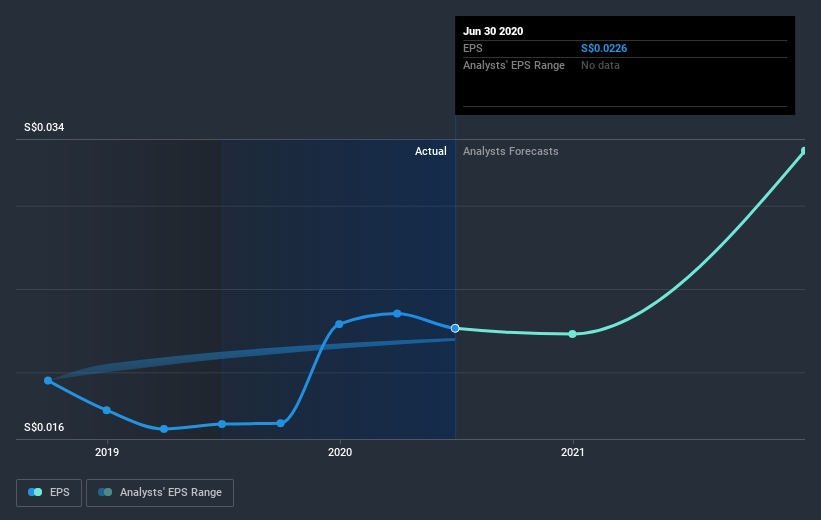Viewport: 821px width, 520px height.
Task: Click the EPS data point at 2019 tick
Action: pos(106,410)
